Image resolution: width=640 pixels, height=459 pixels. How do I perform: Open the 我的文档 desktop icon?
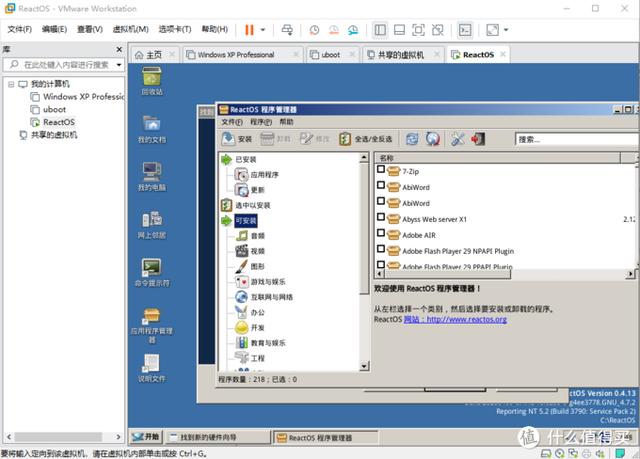(152, 129)
